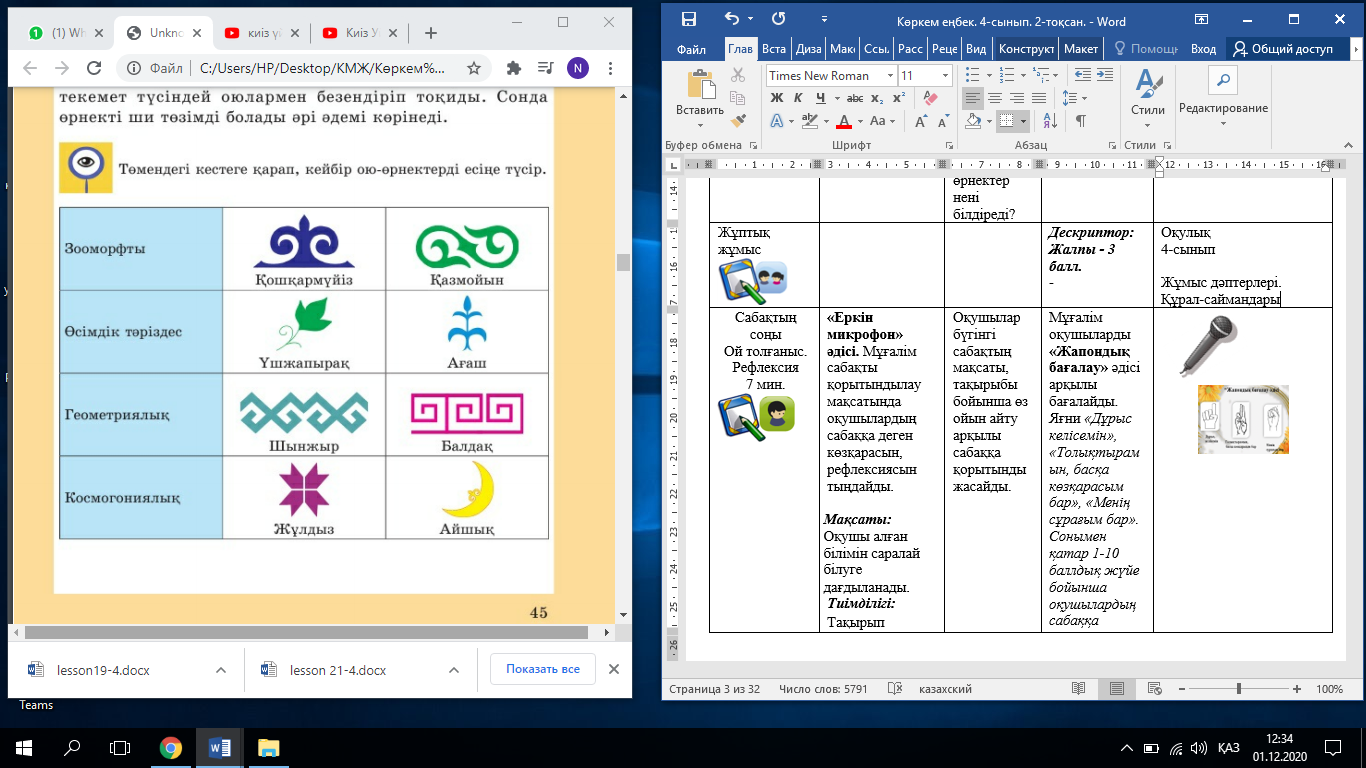Click the Clear Formatting eraser icon

[931, 98]
